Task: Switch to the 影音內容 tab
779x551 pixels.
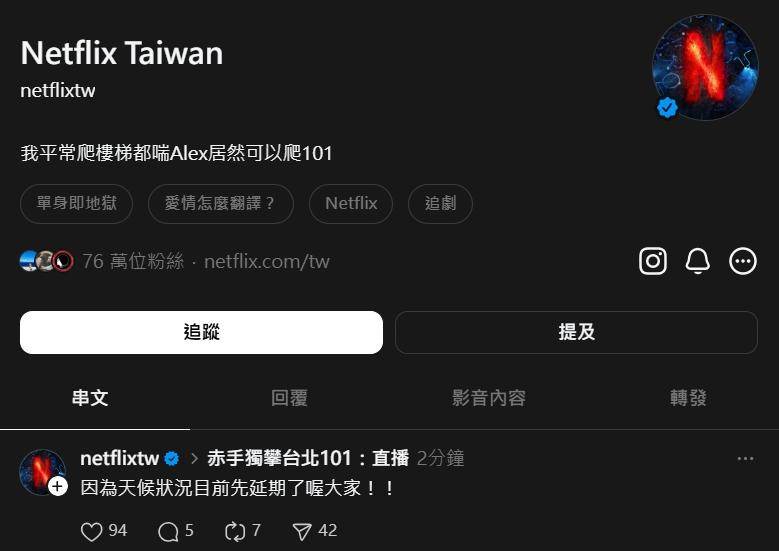Action: coord(489,398)
